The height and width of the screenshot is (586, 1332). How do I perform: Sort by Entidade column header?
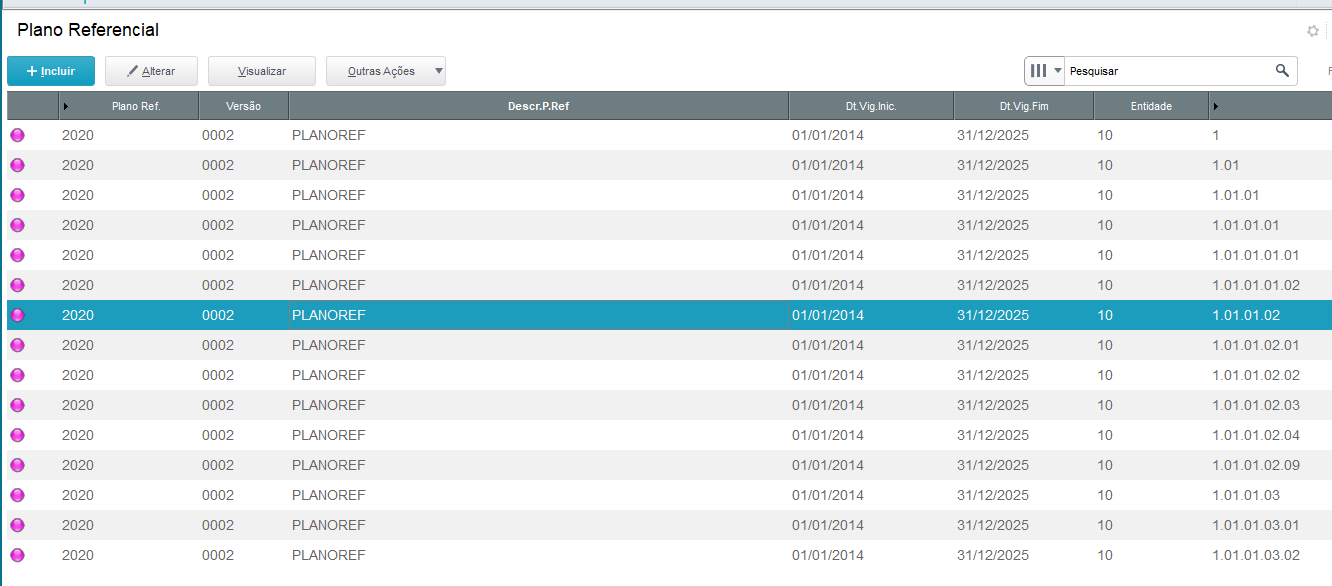tap(1151, 106)
